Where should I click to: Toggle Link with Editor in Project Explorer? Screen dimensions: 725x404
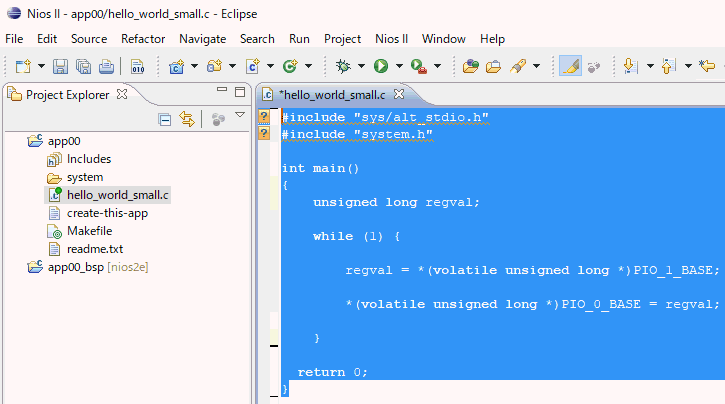[x=187, y=119]
